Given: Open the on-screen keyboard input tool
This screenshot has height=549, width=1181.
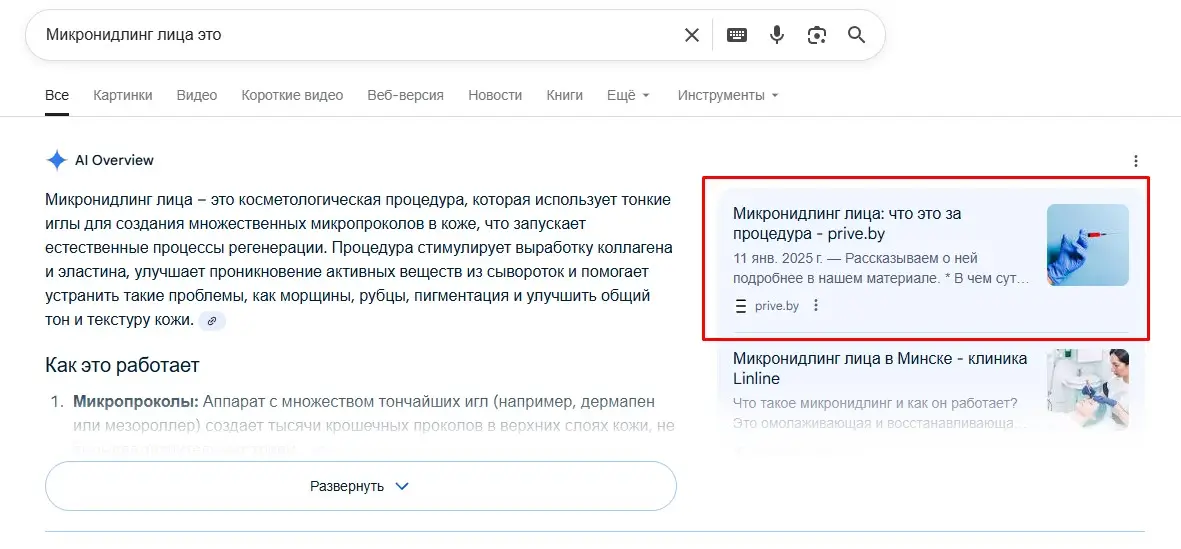Looking at the screenshot, I should pos(737,35).
